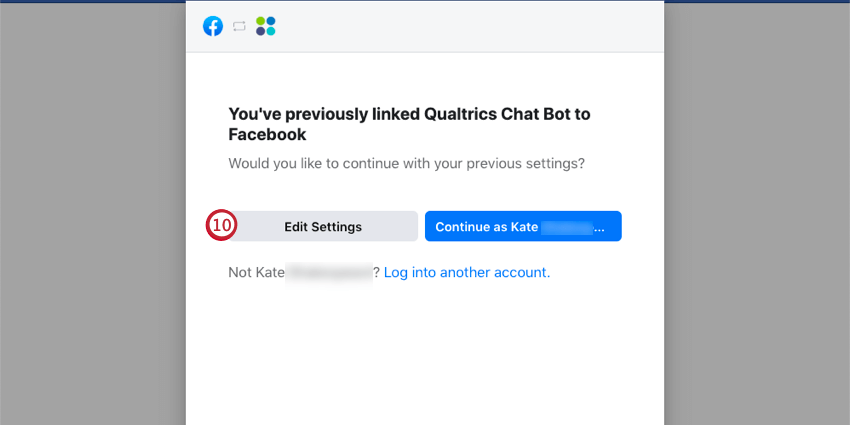Select the continue with previous settings question text
850x425 pixels.
406,162
